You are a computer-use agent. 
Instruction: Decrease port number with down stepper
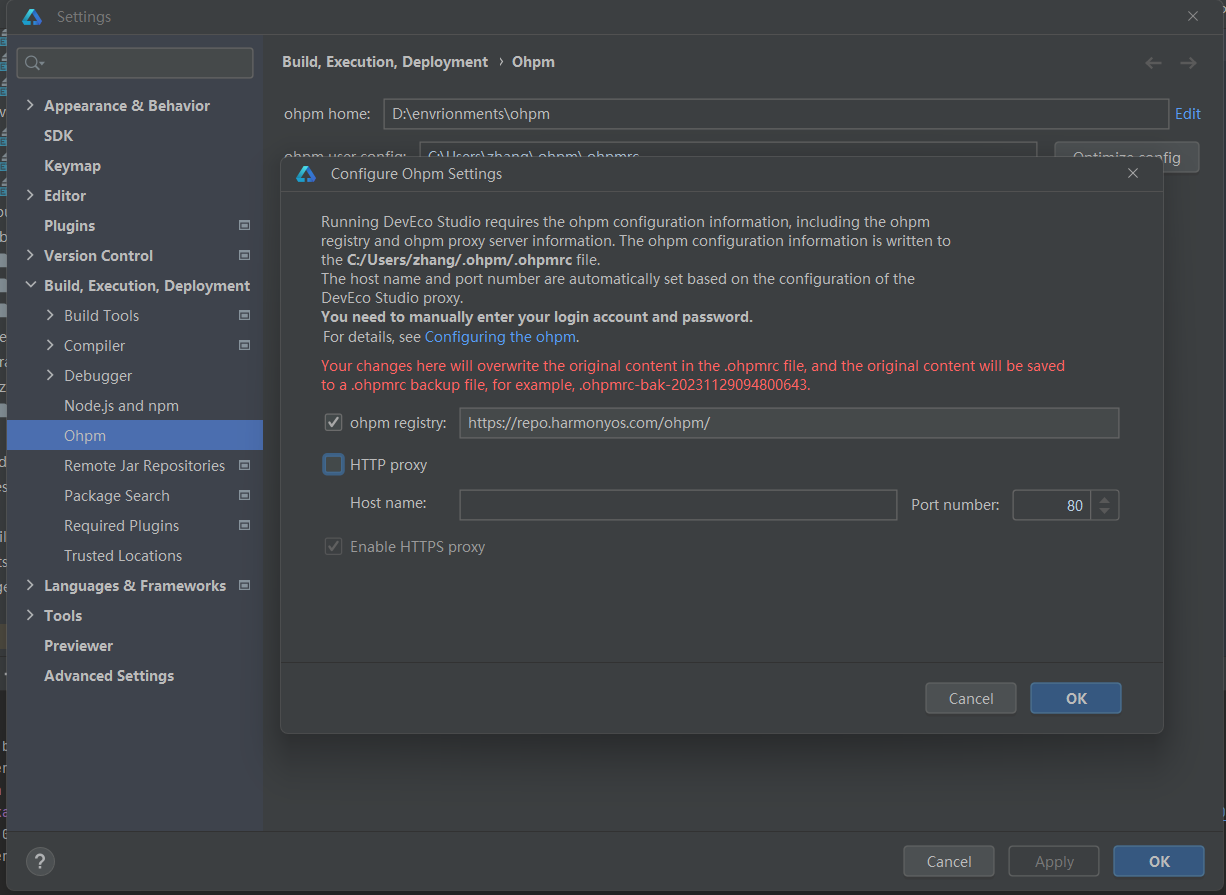pos(1104,512)
